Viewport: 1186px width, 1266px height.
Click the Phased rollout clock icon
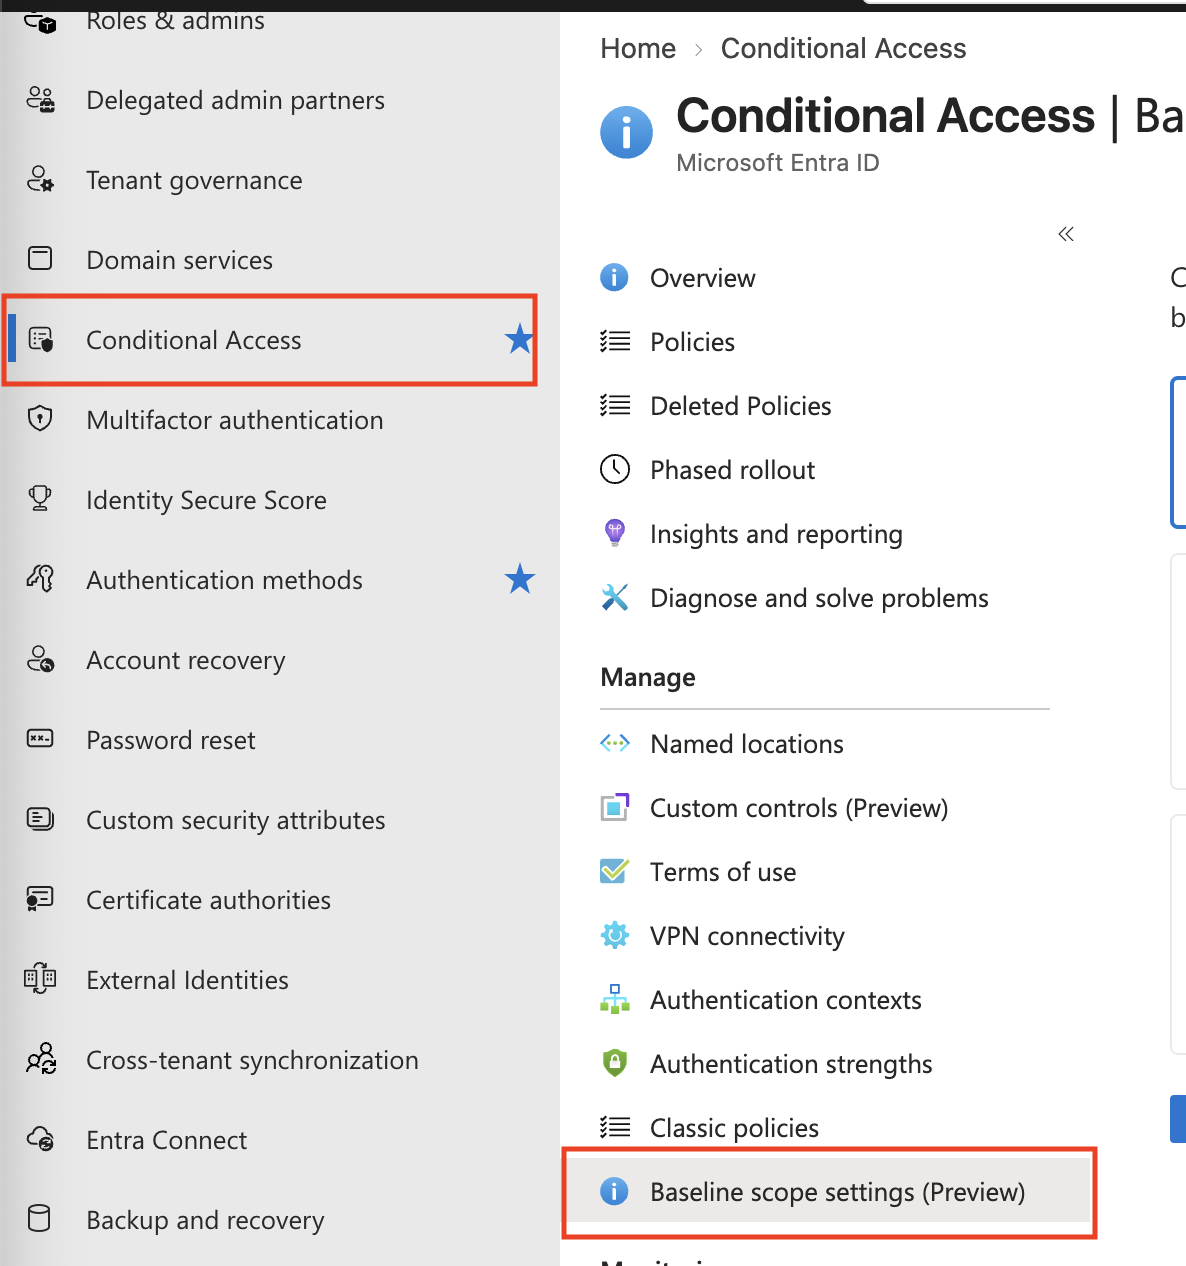(x=615, y=469)
